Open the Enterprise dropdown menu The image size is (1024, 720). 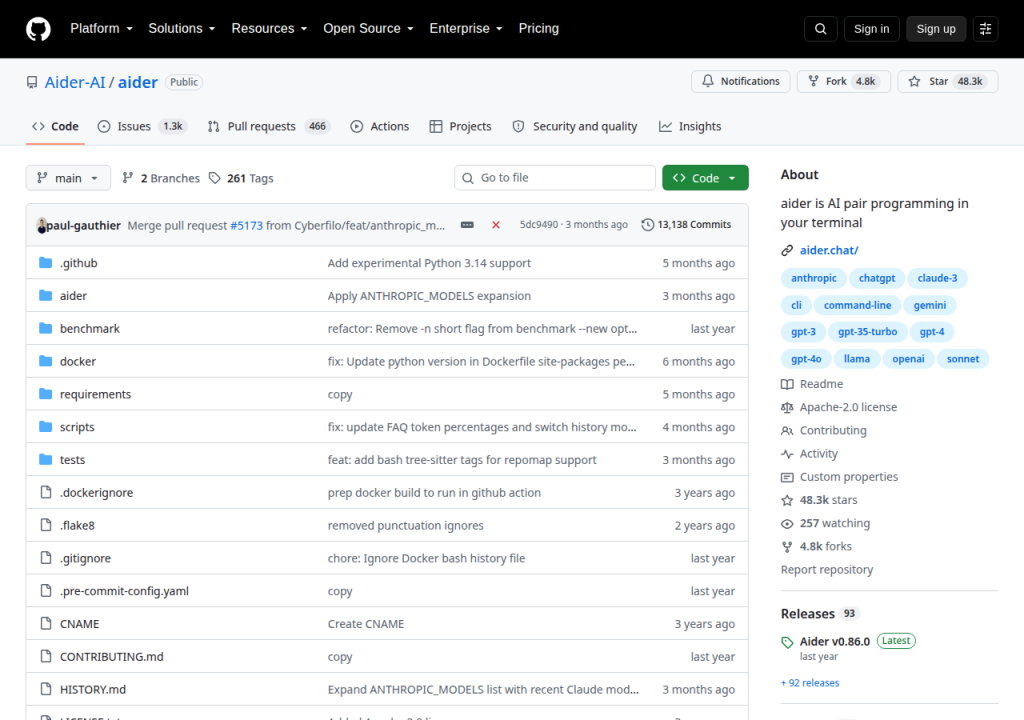[x=466, y=29]
